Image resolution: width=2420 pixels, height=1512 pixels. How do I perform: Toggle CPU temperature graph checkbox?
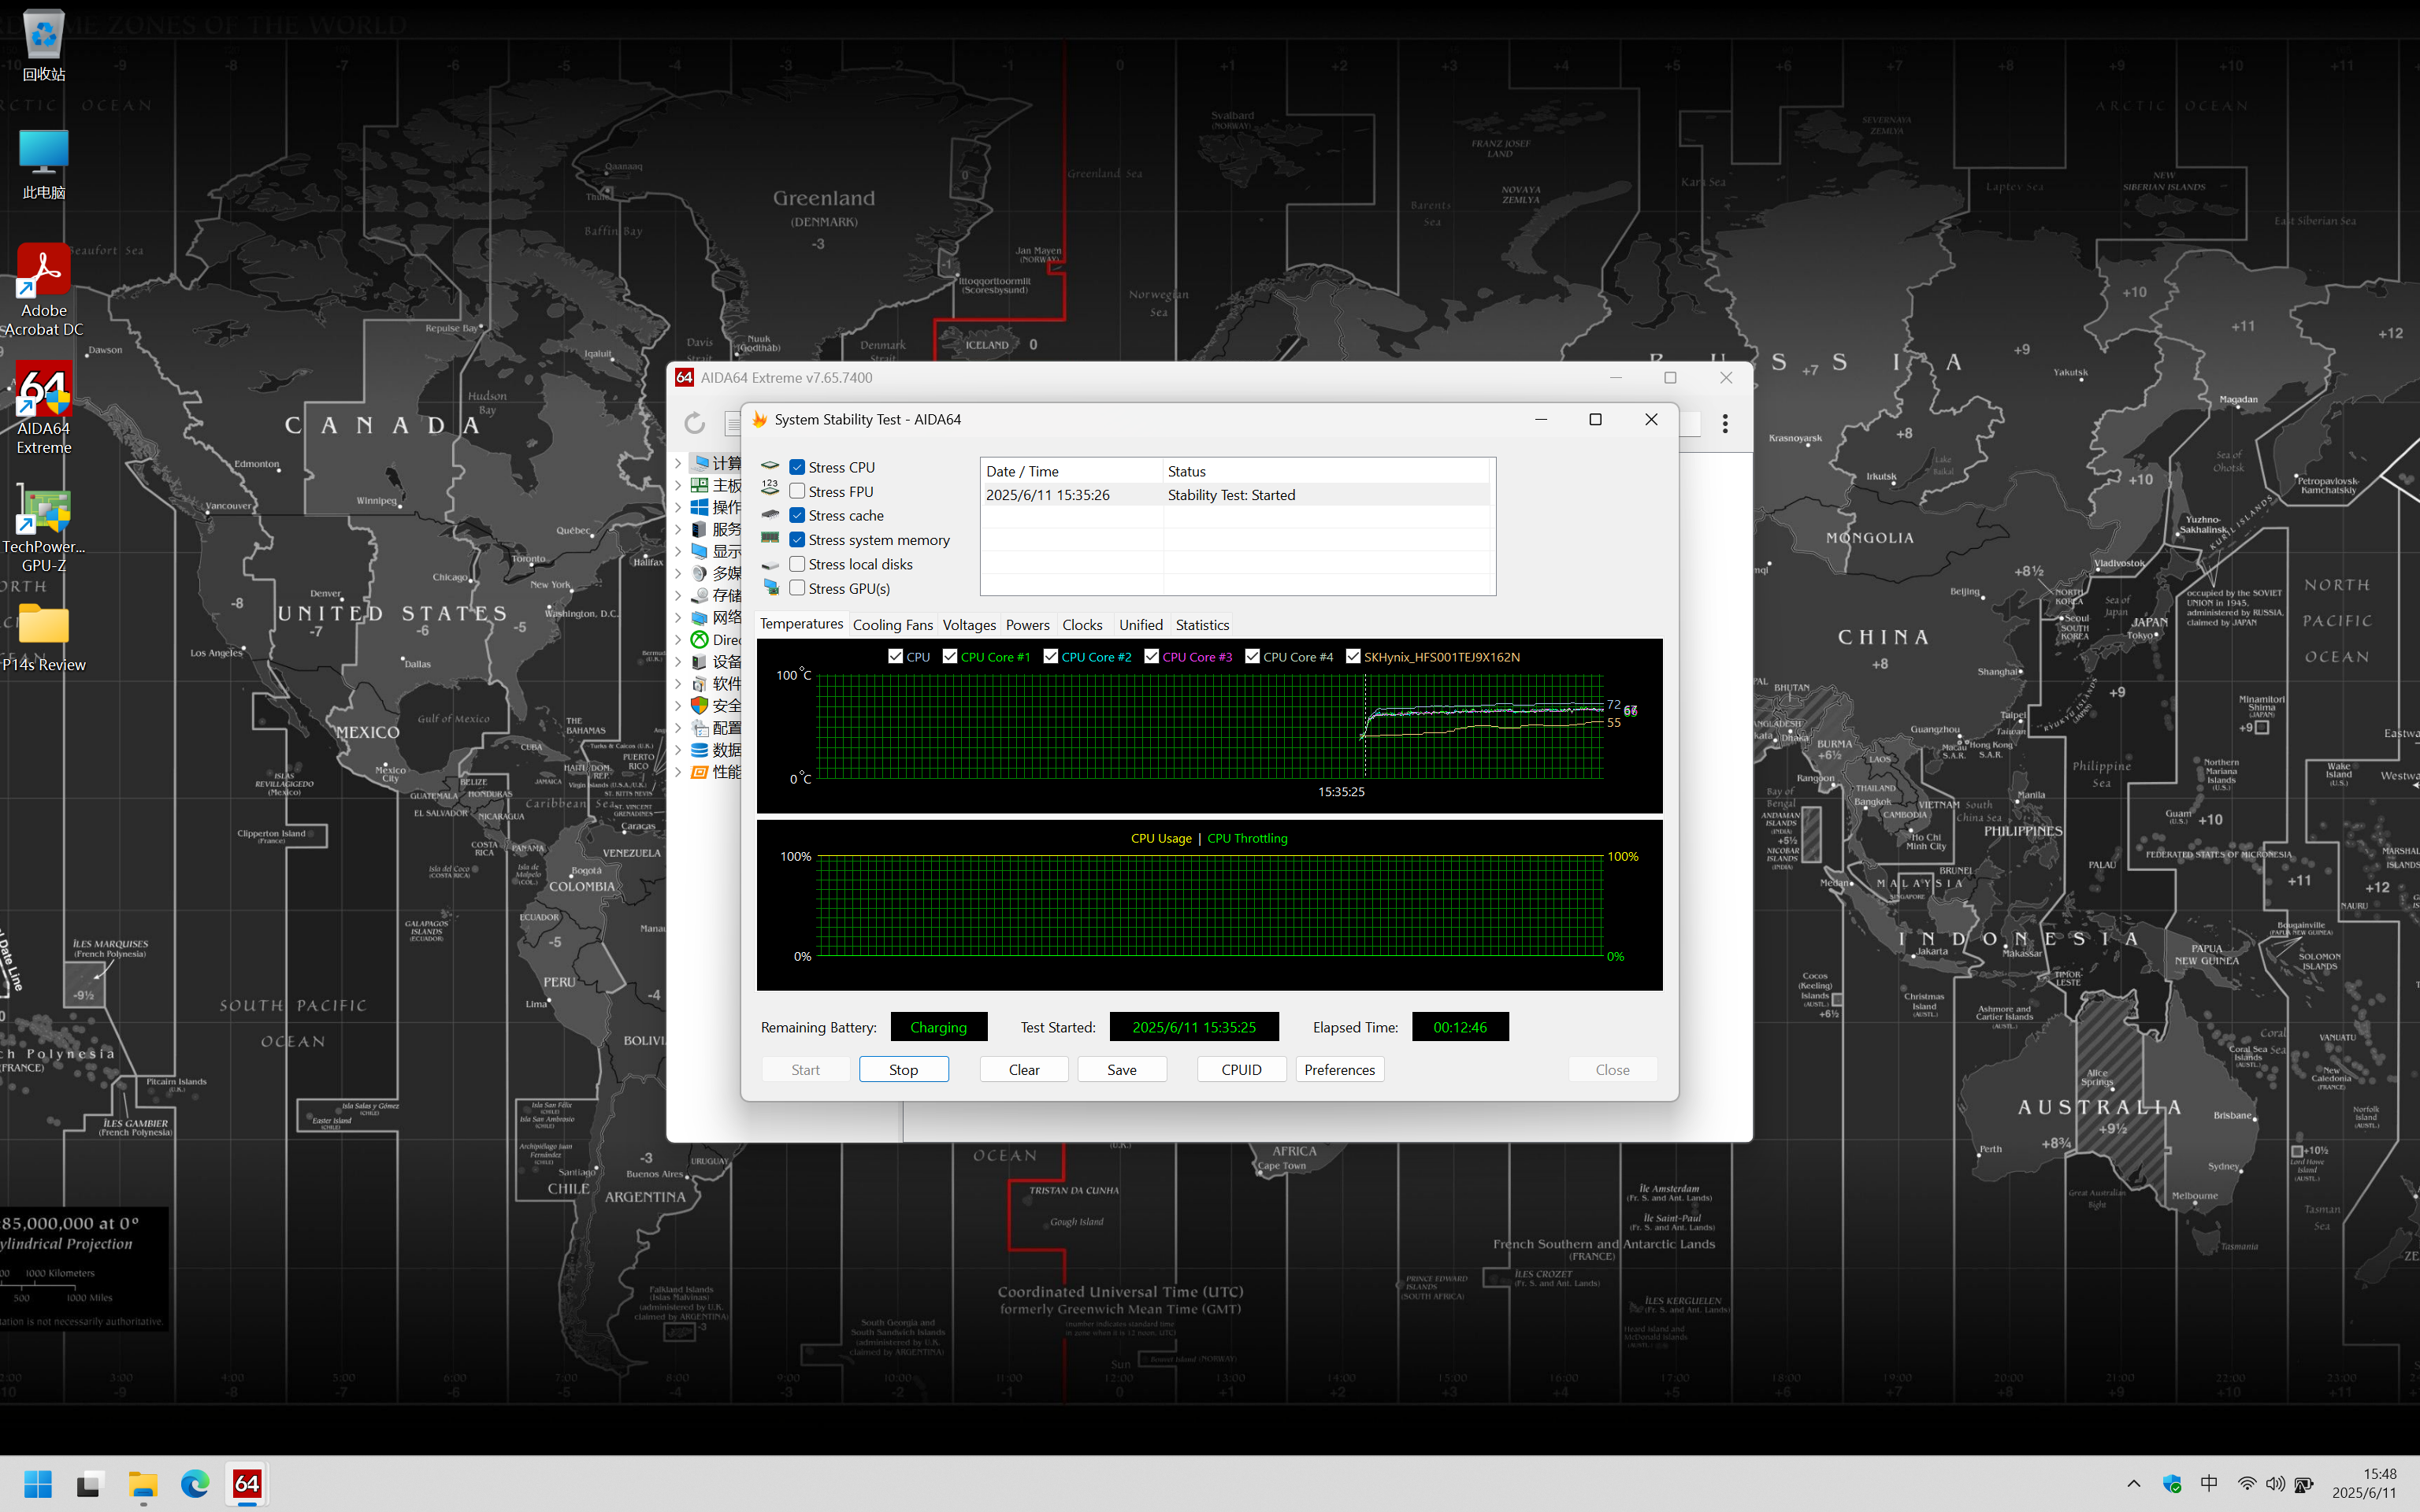(895, 656)
